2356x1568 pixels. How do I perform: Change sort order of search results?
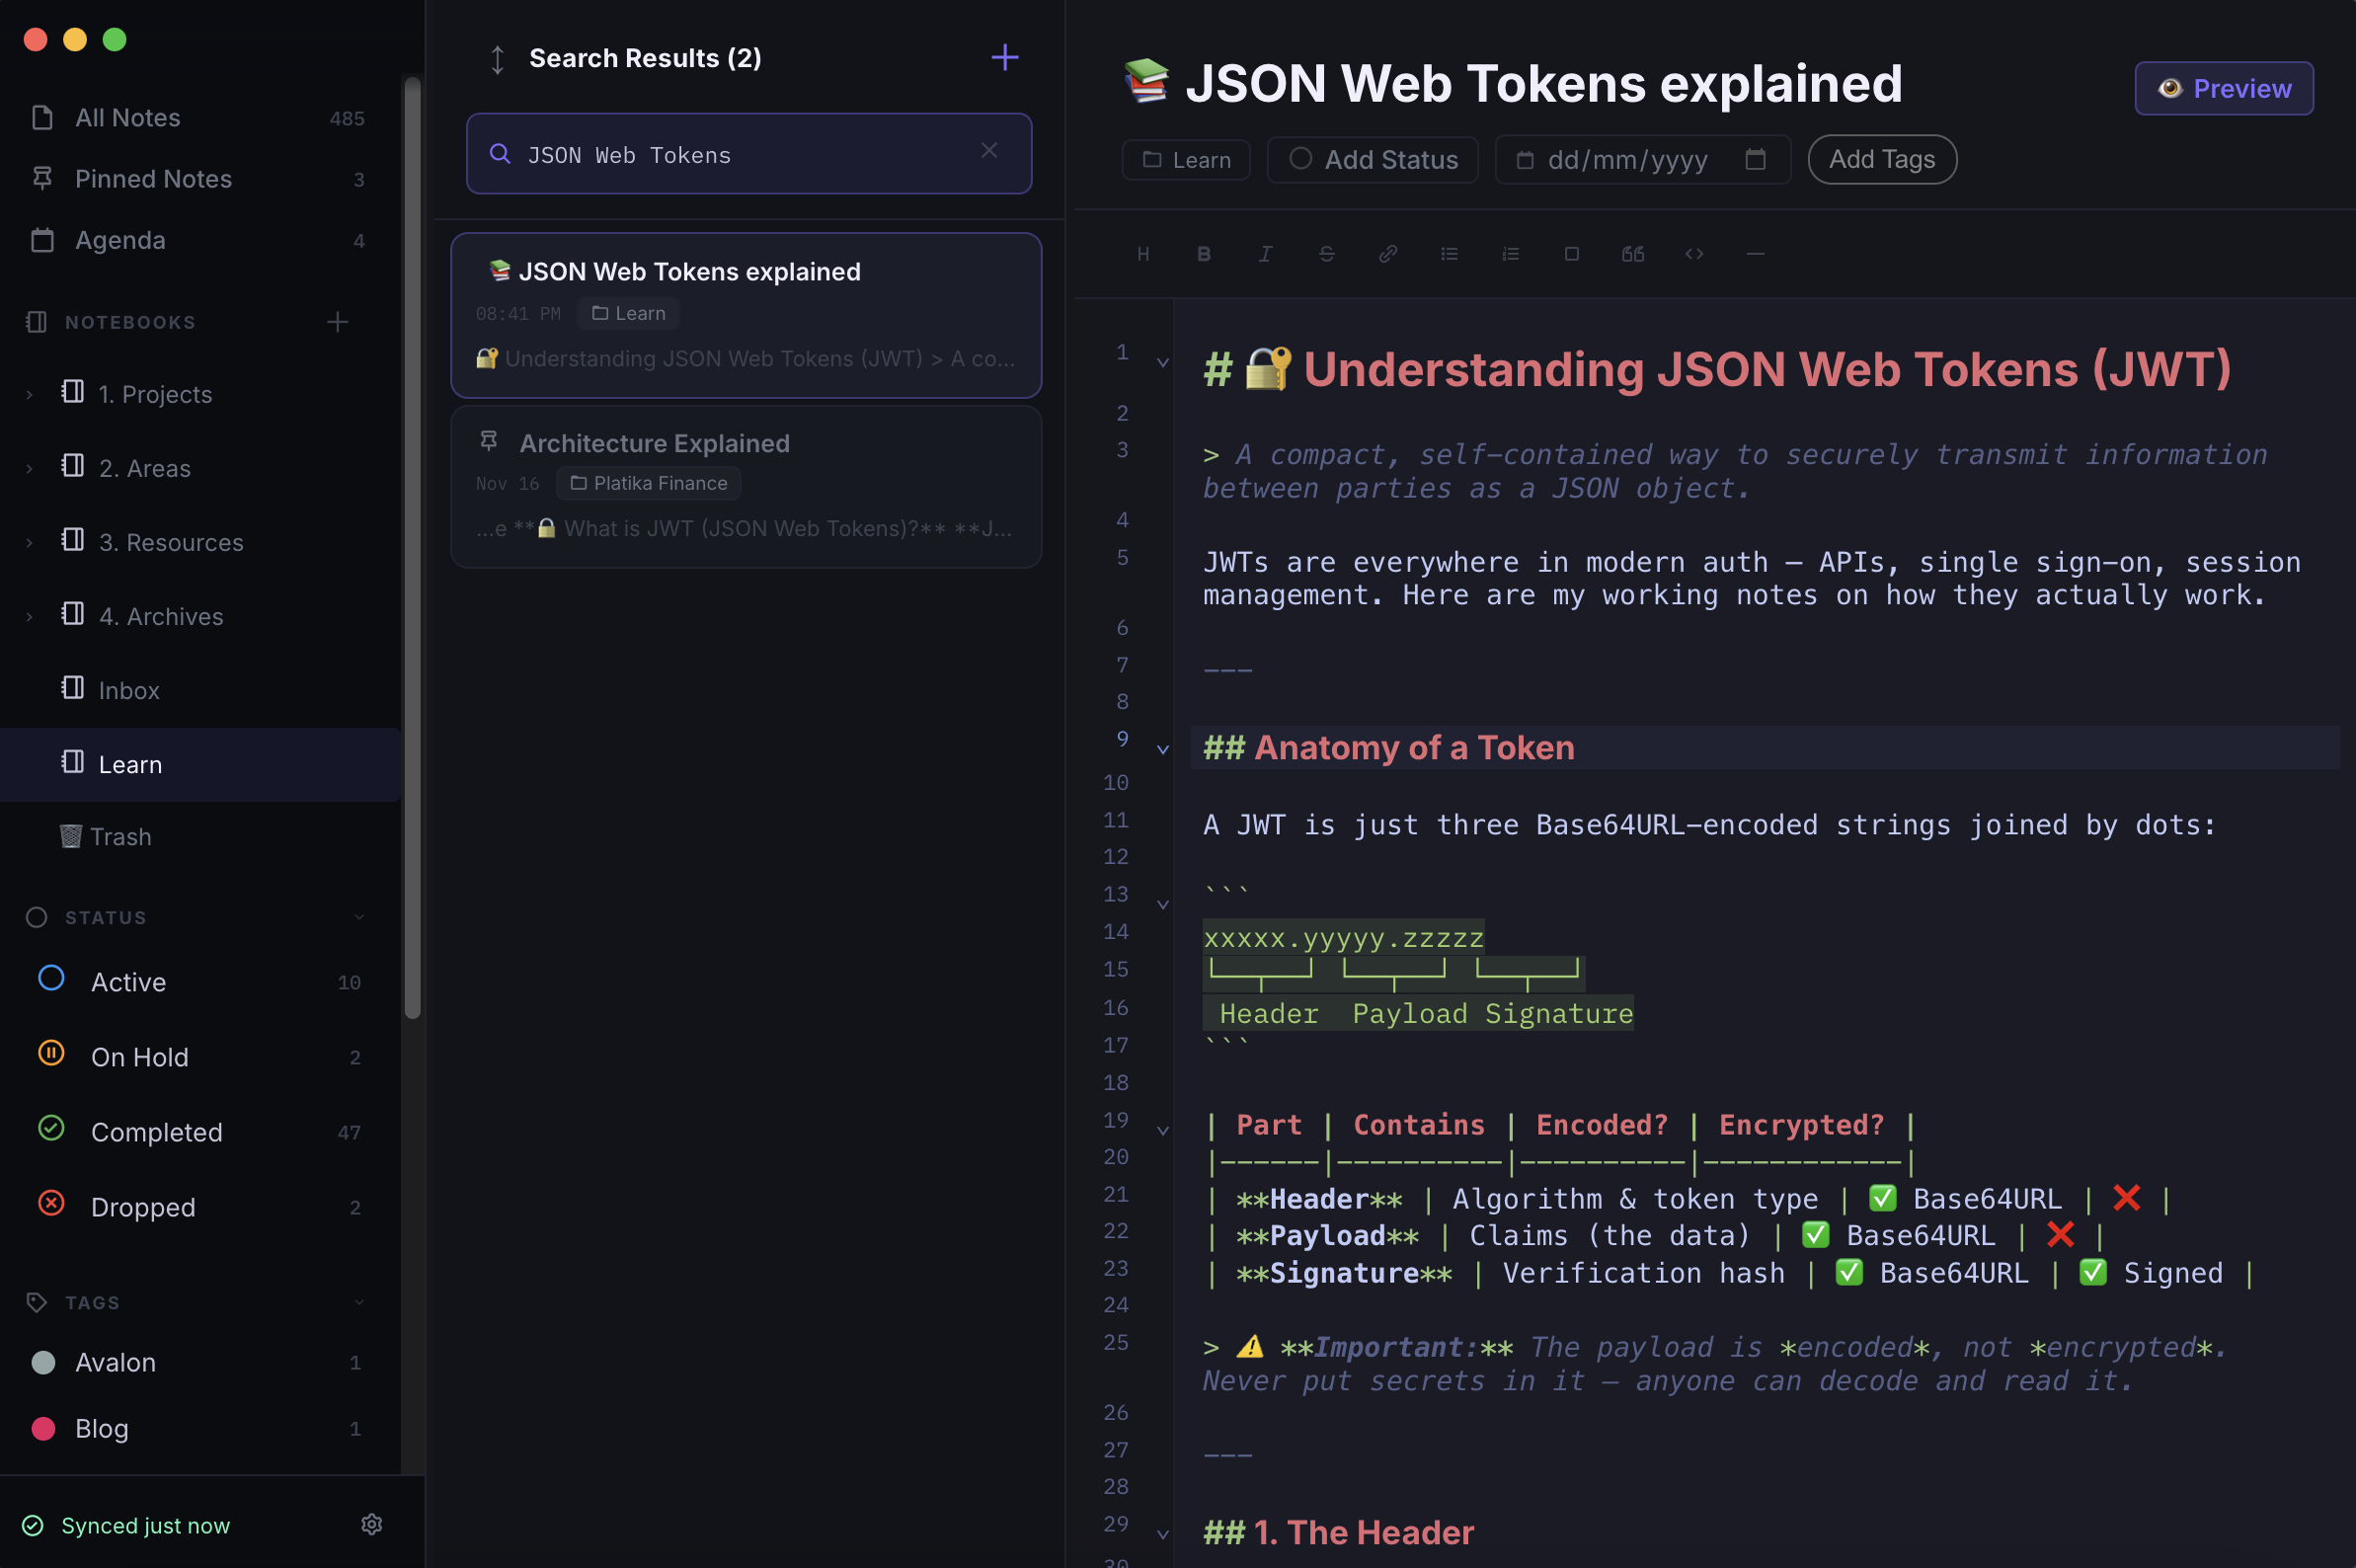[497, 59]
